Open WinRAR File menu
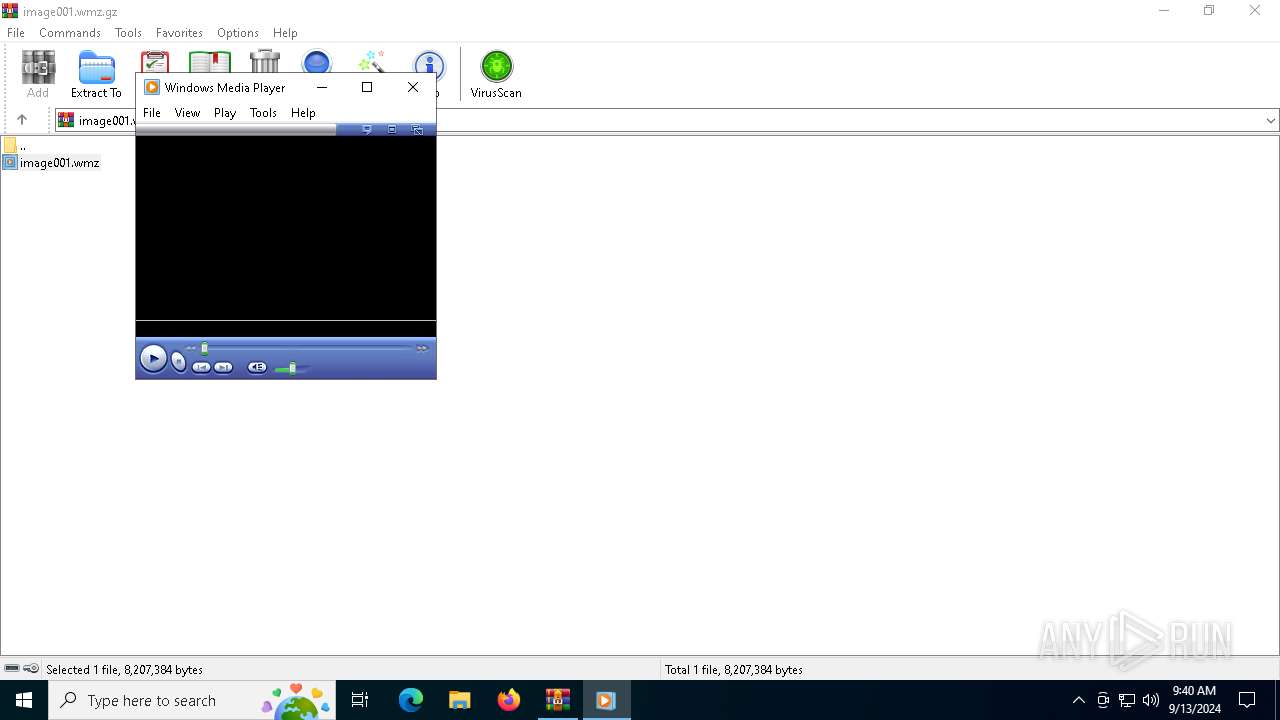This screenshot has height=720, width=1280. click(16, 33)
